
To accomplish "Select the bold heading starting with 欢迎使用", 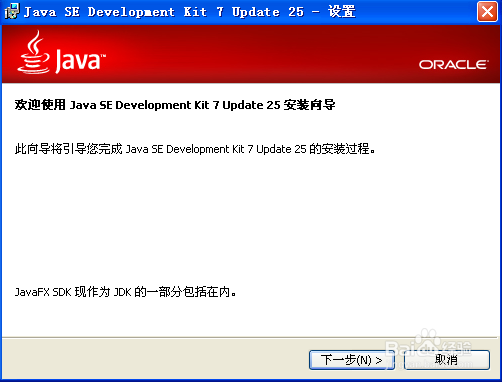I will tap(175, 105).
